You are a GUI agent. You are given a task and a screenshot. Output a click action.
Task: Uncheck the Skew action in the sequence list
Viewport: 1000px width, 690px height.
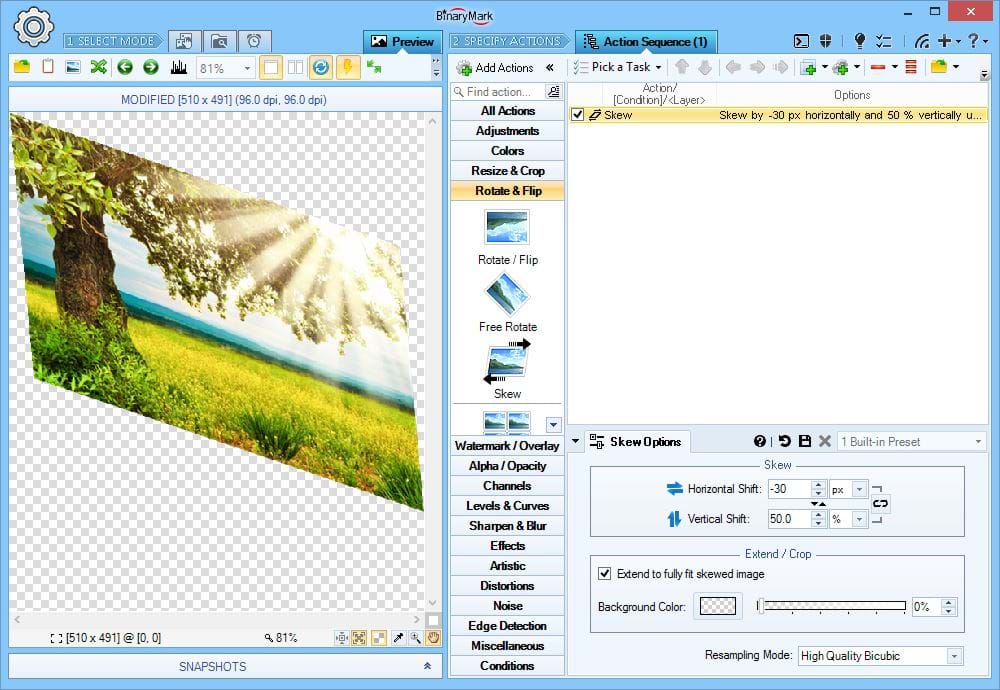click(577, 115)
